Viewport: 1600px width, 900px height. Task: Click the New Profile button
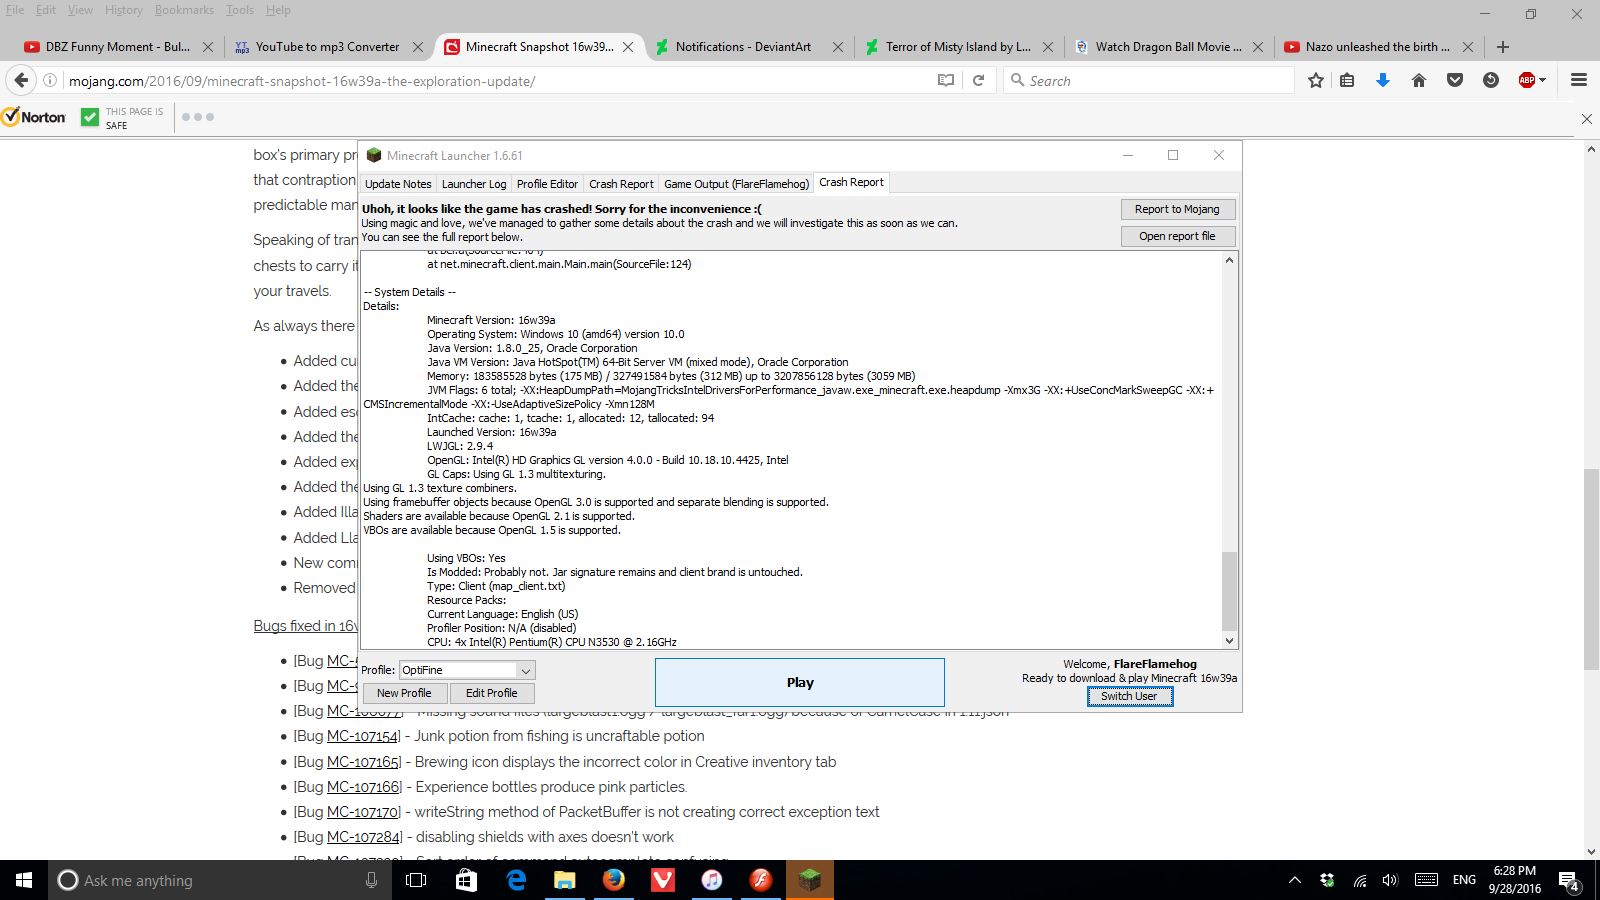point(404,693)
